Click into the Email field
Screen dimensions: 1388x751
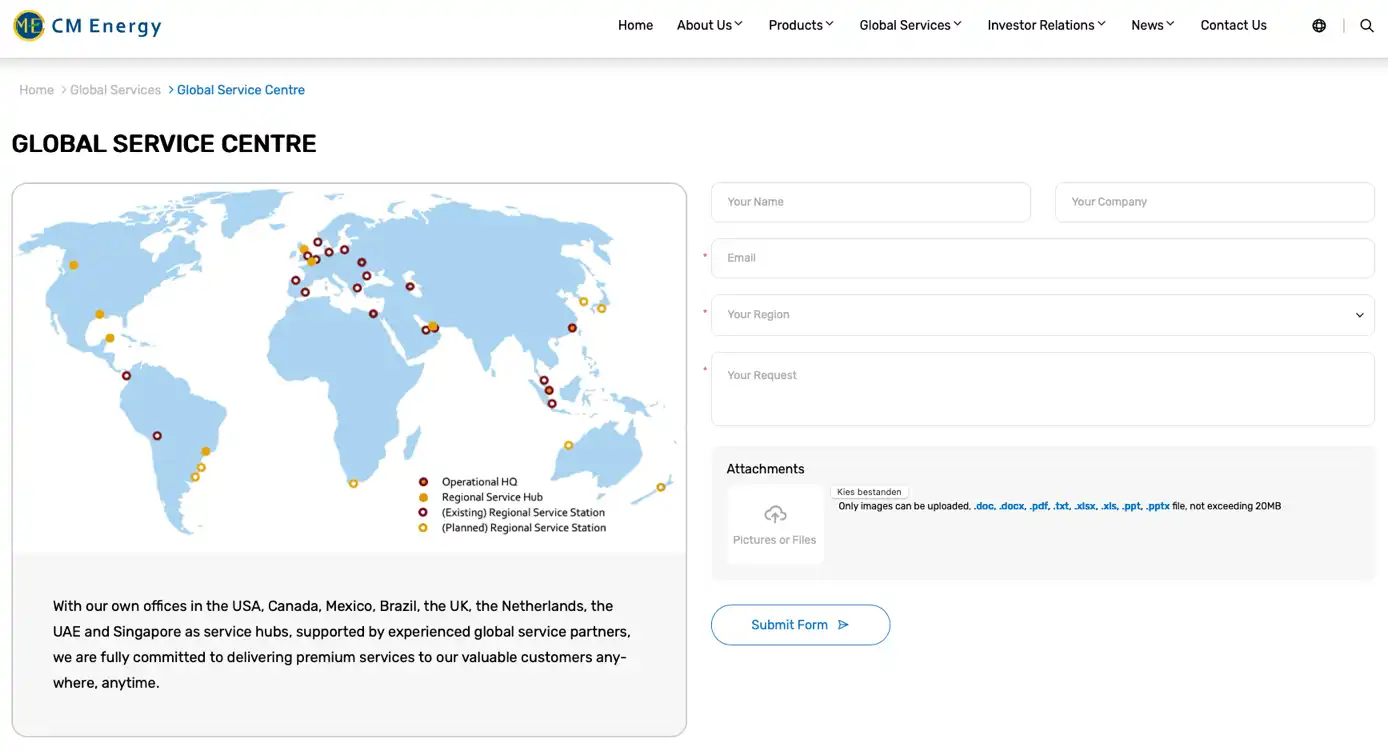1042,258
